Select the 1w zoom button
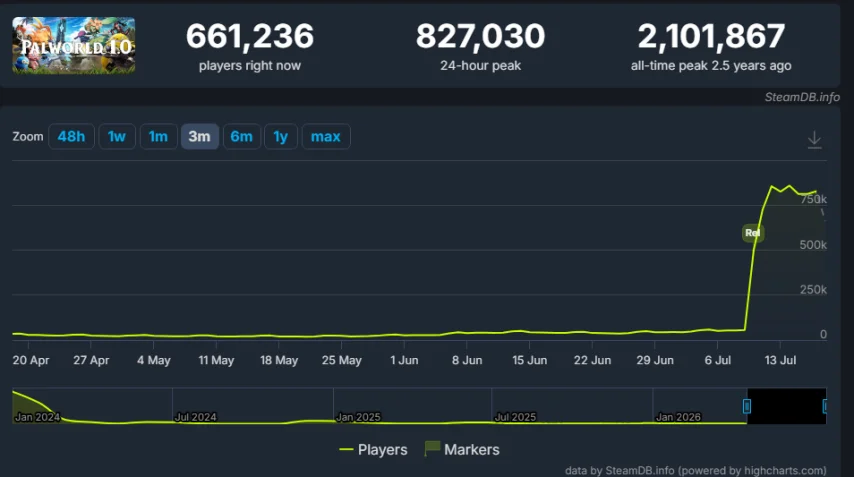Screen dimensions: 854x477 117,136
